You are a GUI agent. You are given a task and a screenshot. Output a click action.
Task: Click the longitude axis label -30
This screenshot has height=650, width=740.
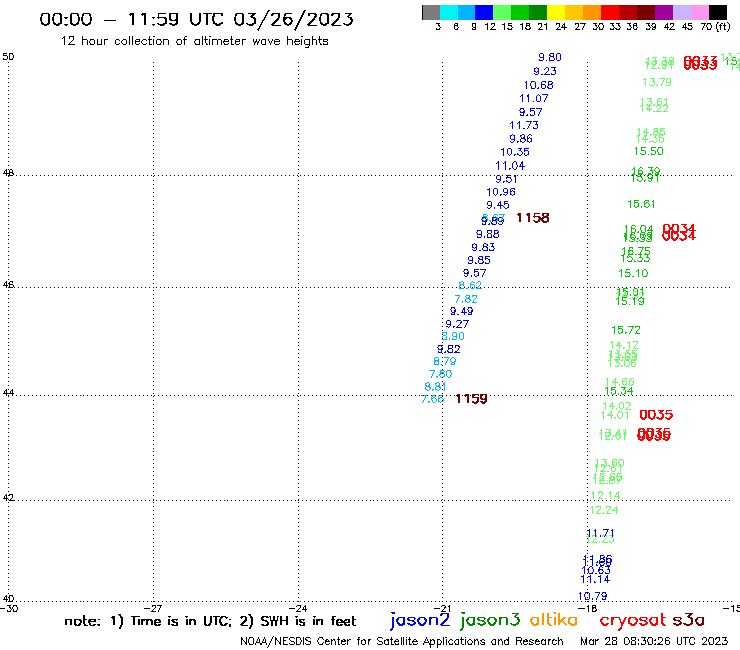(x=9, y=608)
